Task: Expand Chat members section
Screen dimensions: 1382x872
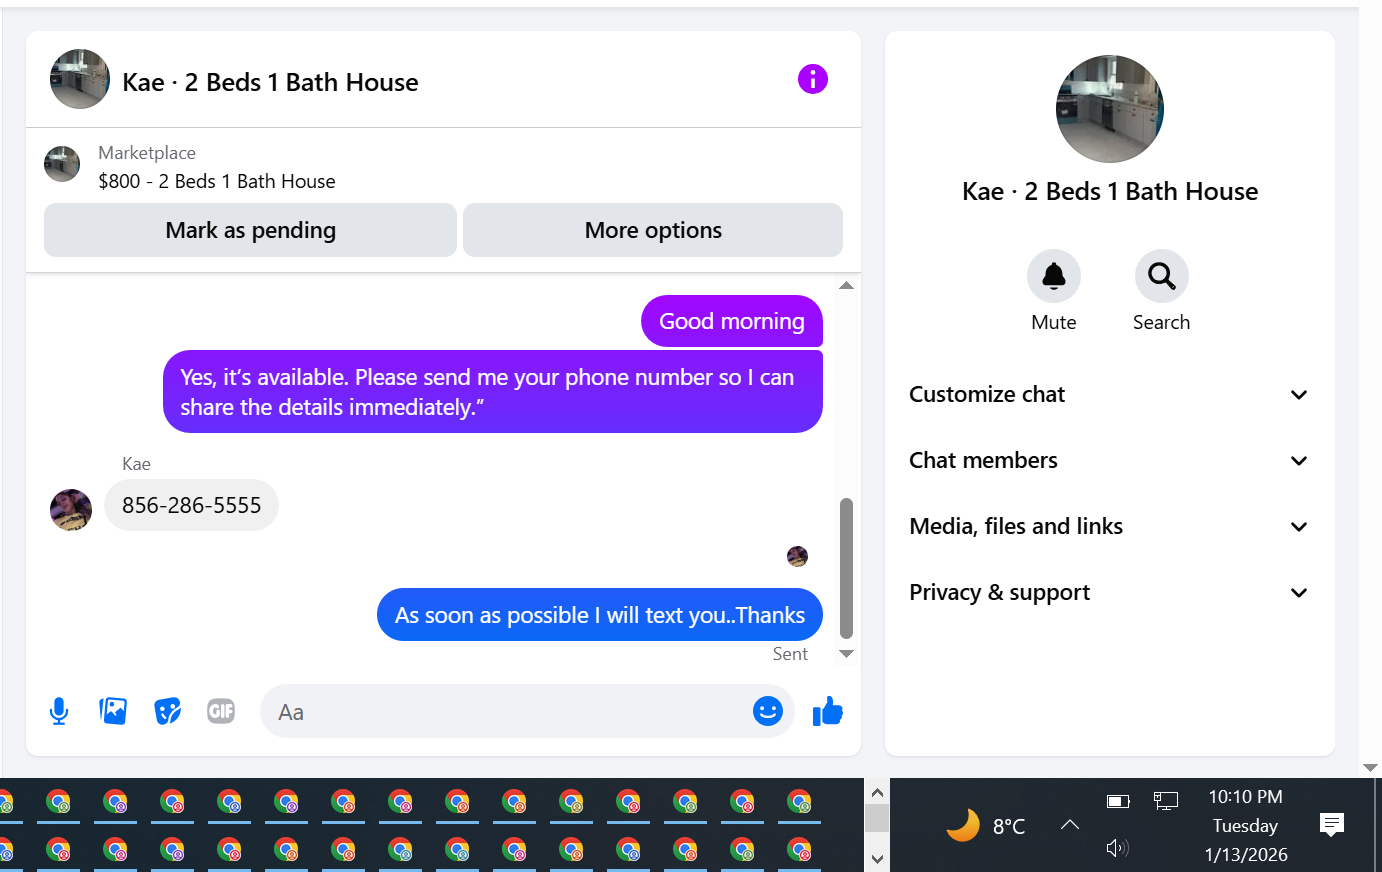Action: click(x=1109, y=460)
